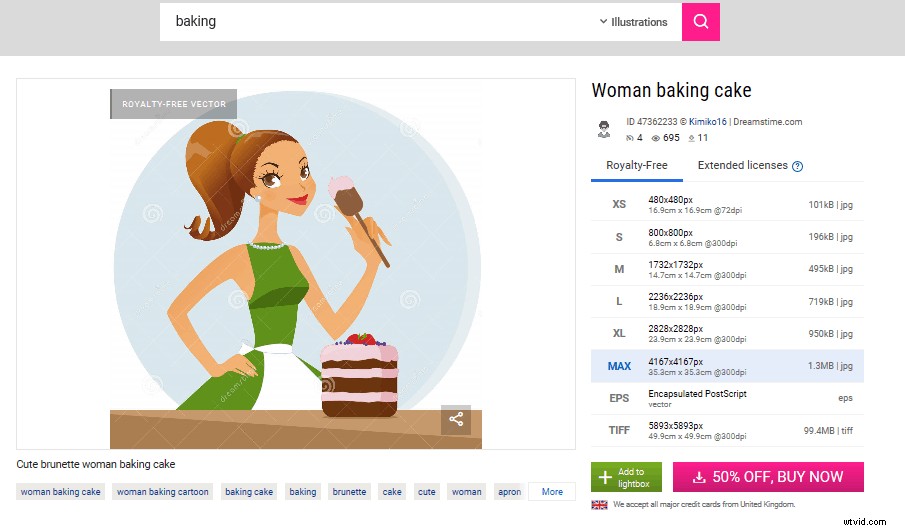Click the Extended licenses help question mark
Image resolution: width=905 pixels, height=531 pixels.
pos(797,167)
